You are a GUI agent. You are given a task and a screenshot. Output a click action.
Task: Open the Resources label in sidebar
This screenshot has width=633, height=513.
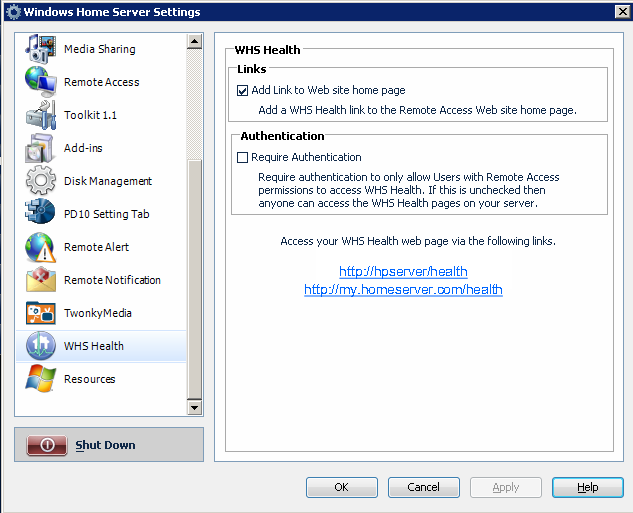[90, 379]
